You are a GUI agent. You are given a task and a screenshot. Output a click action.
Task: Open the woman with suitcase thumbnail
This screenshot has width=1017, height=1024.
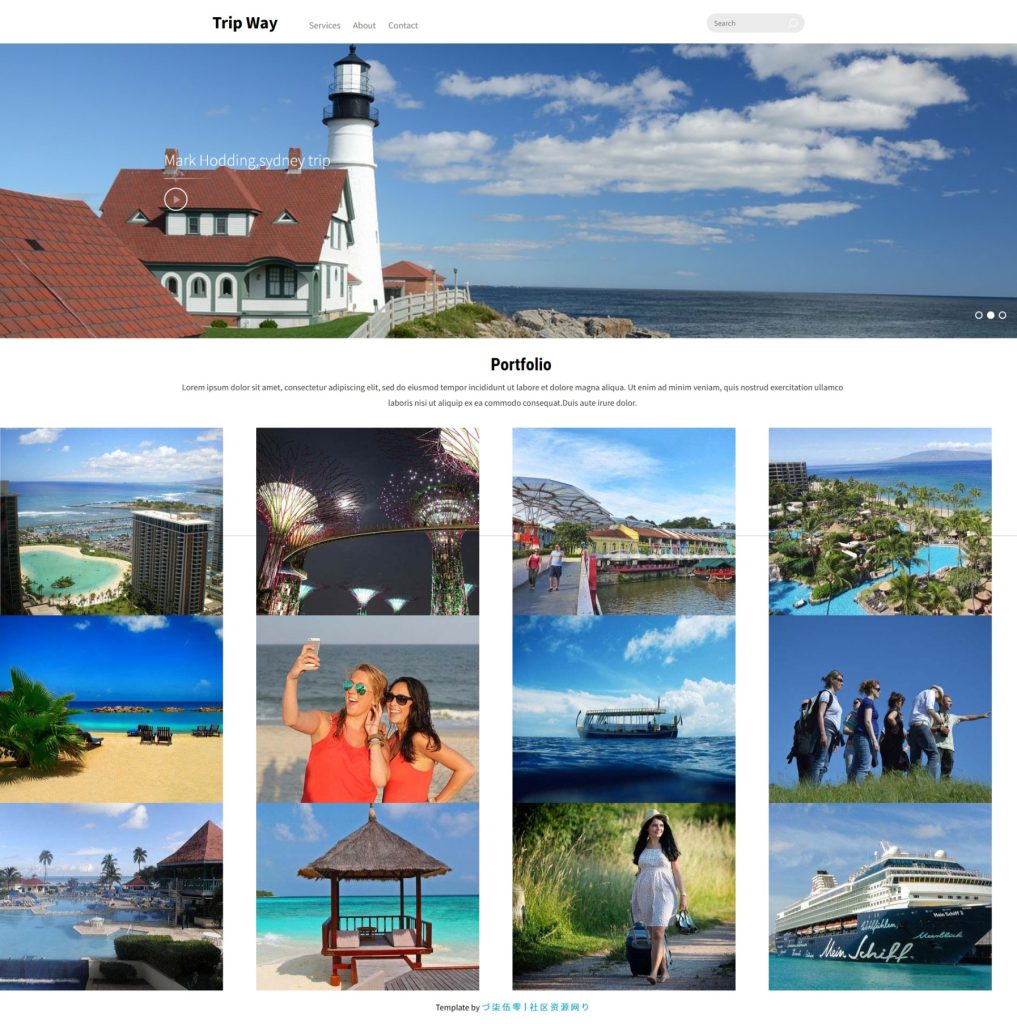(623, 897)
